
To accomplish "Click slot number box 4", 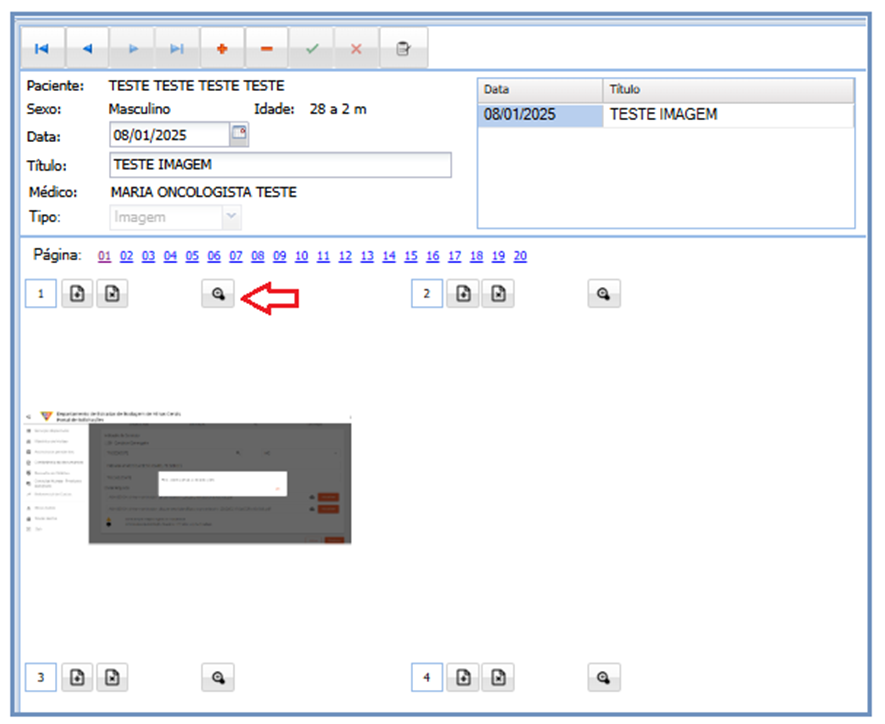I will tap(427, 677).
